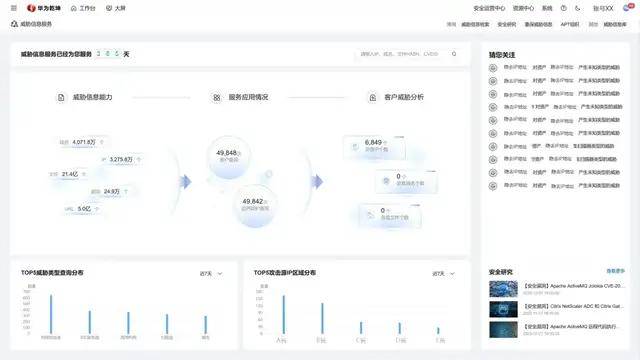This screenshot has height=360, width=640.
Task: Open 安全运营中心 in top navigation
Action: click(x=489, y=8)
